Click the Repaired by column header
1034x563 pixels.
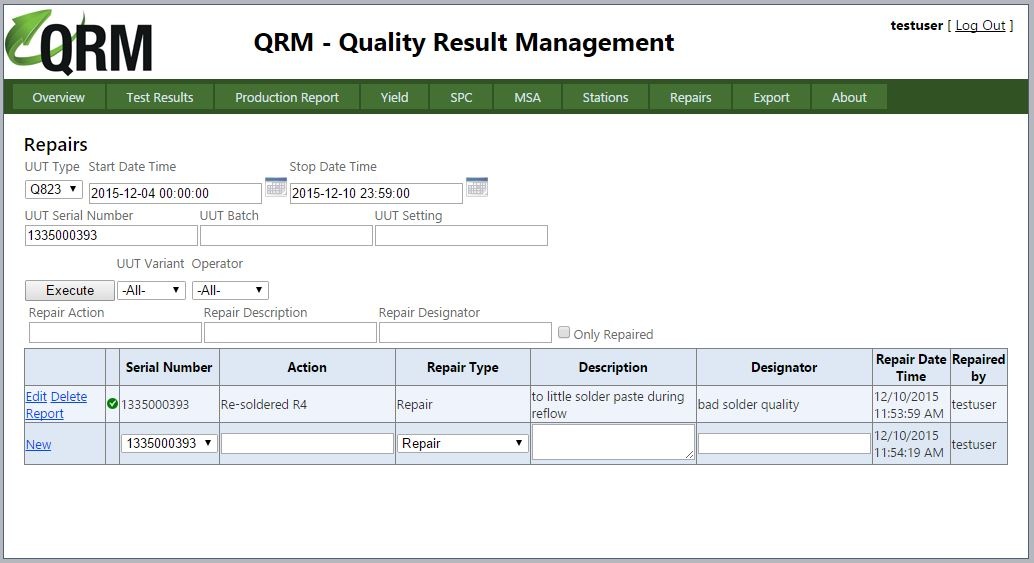click(979, 367)
